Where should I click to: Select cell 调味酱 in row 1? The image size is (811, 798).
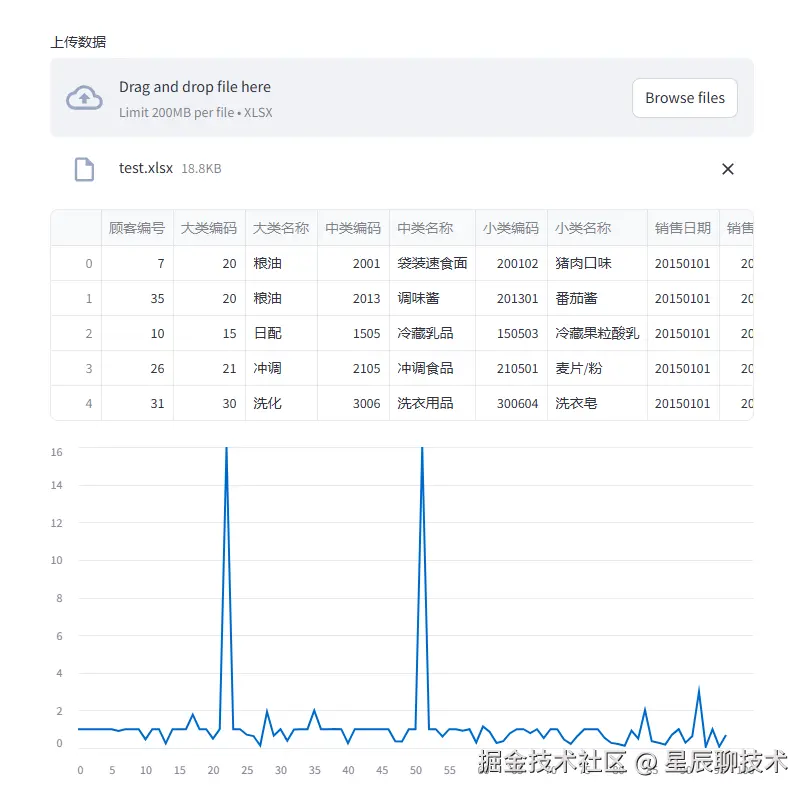[x=432, y=298]
